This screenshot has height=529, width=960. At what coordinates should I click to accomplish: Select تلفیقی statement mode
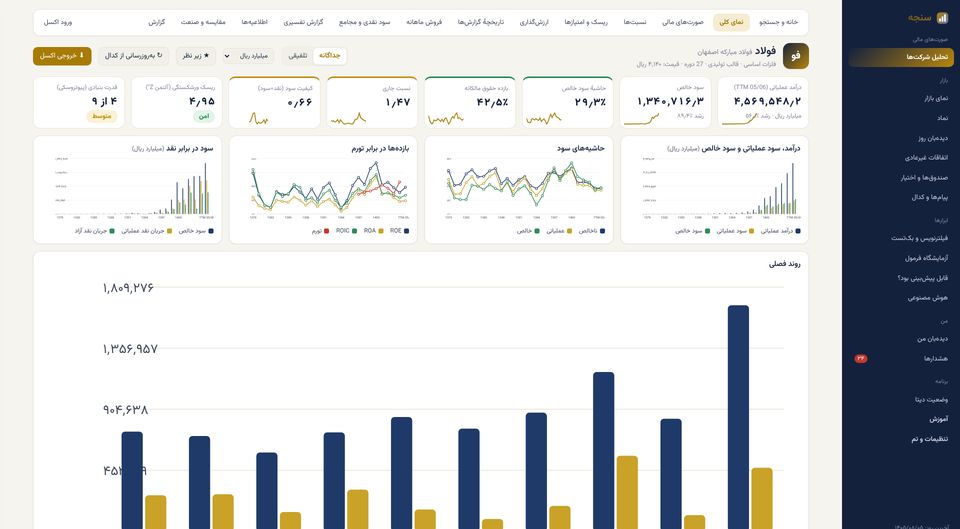[x=298, y=56]
